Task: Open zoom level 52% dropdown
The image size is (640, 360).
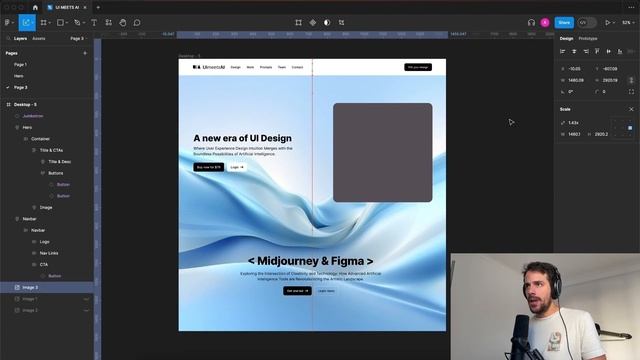Action: [628, 23]
